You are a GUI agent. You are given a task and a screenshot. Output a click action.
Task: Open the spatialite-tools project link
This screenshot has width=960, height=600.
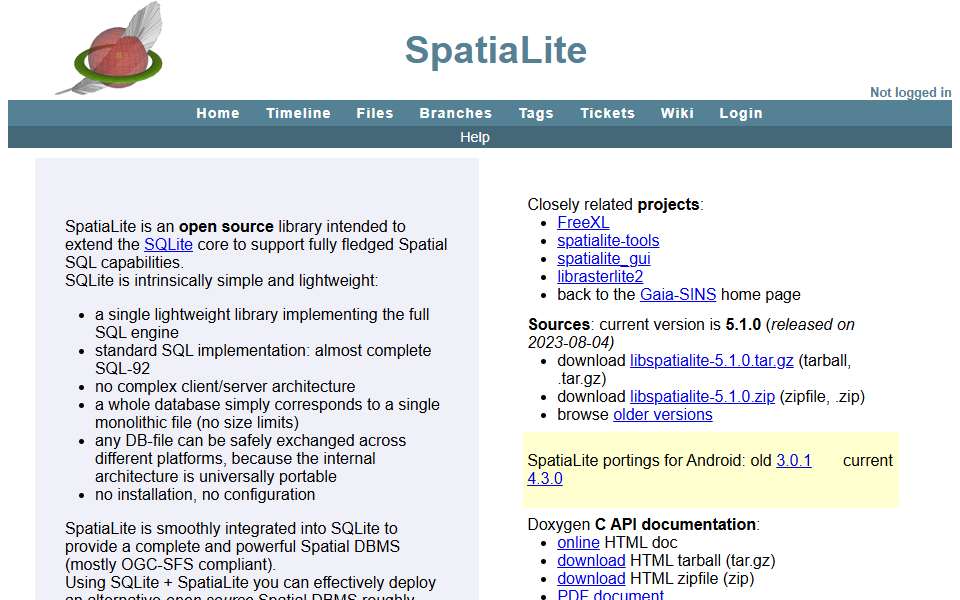[x=608, y=241]
